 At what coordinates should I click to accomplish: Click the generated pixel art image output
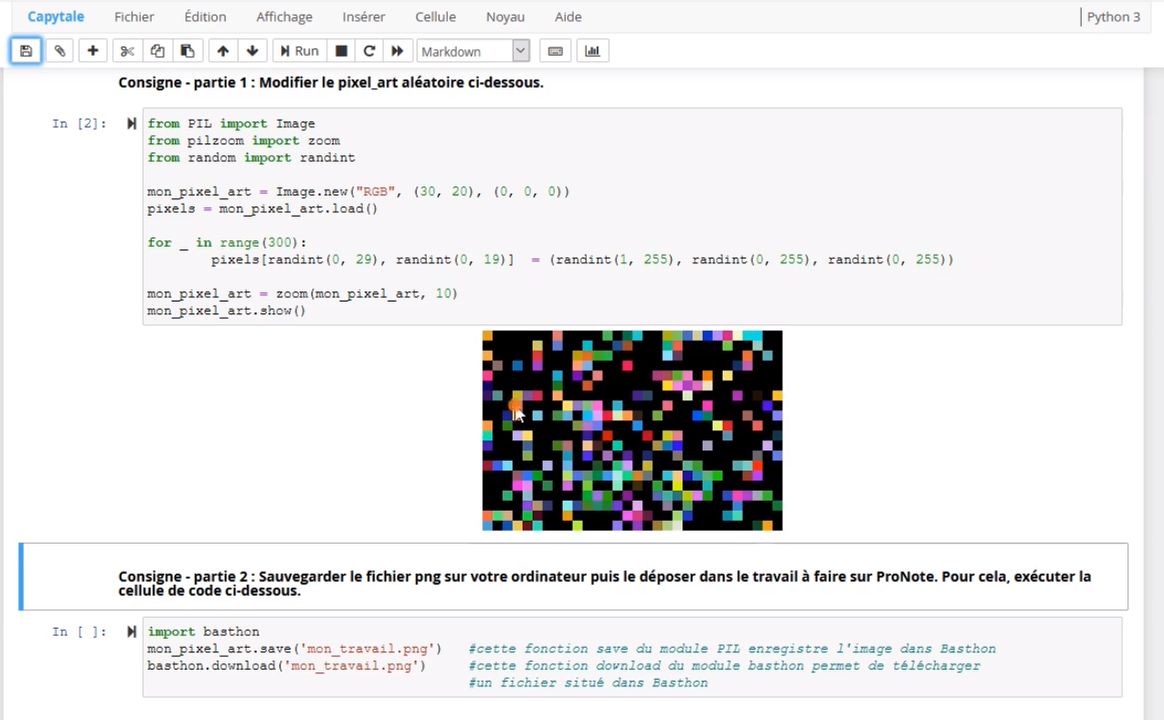coord(632,430)
